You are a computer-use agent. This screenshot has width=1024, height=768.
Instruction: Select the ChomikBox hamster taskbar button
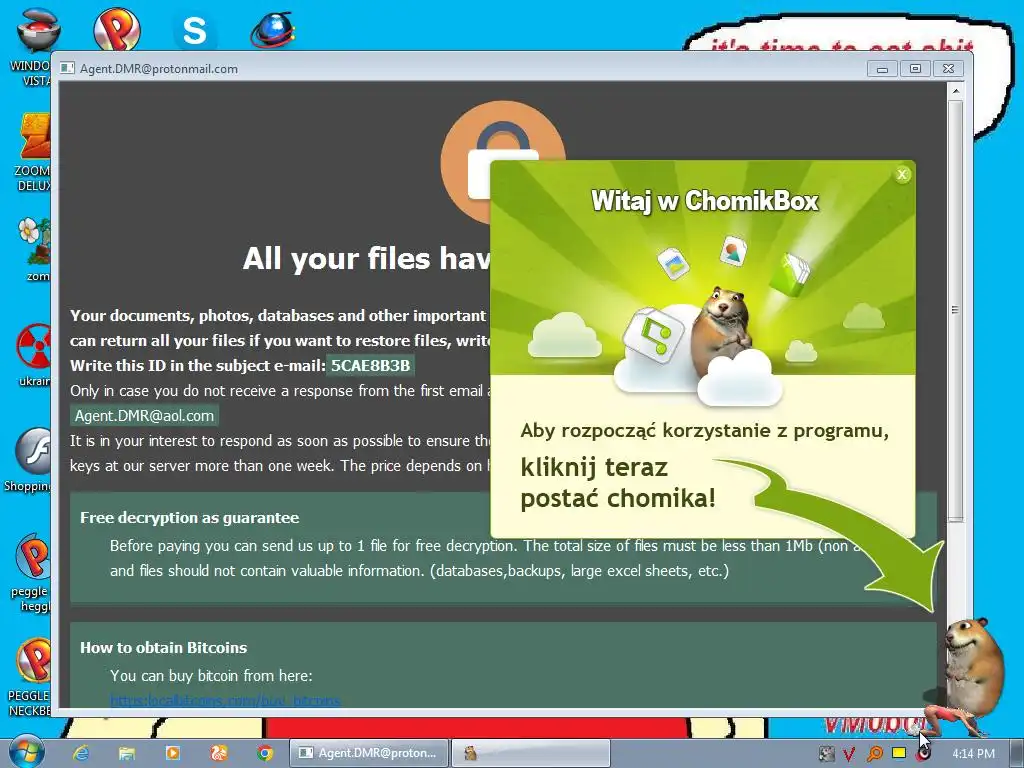coord(531,753)
